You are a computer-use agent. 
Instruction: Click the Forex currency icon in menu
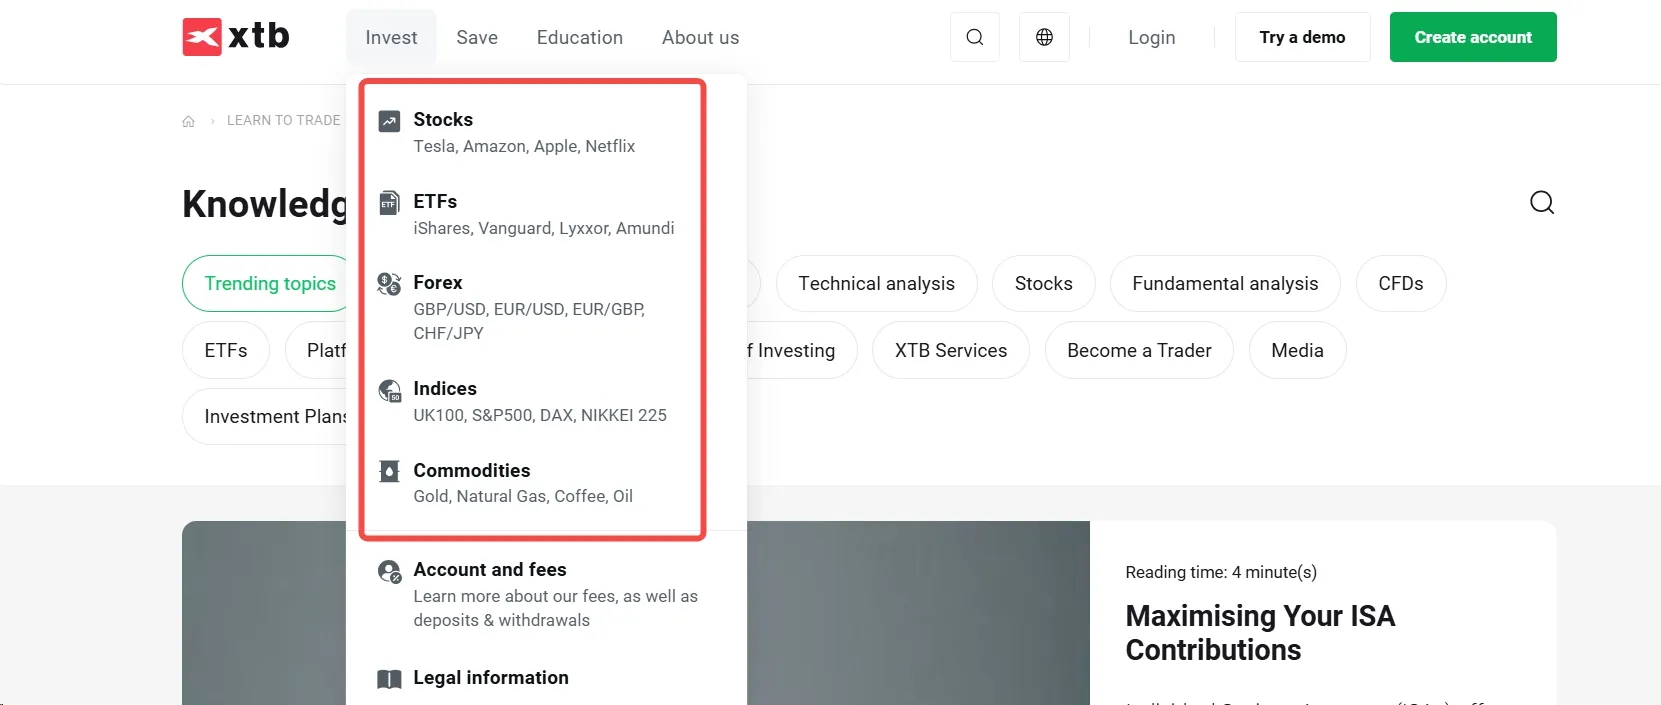[x=389, y=284]
